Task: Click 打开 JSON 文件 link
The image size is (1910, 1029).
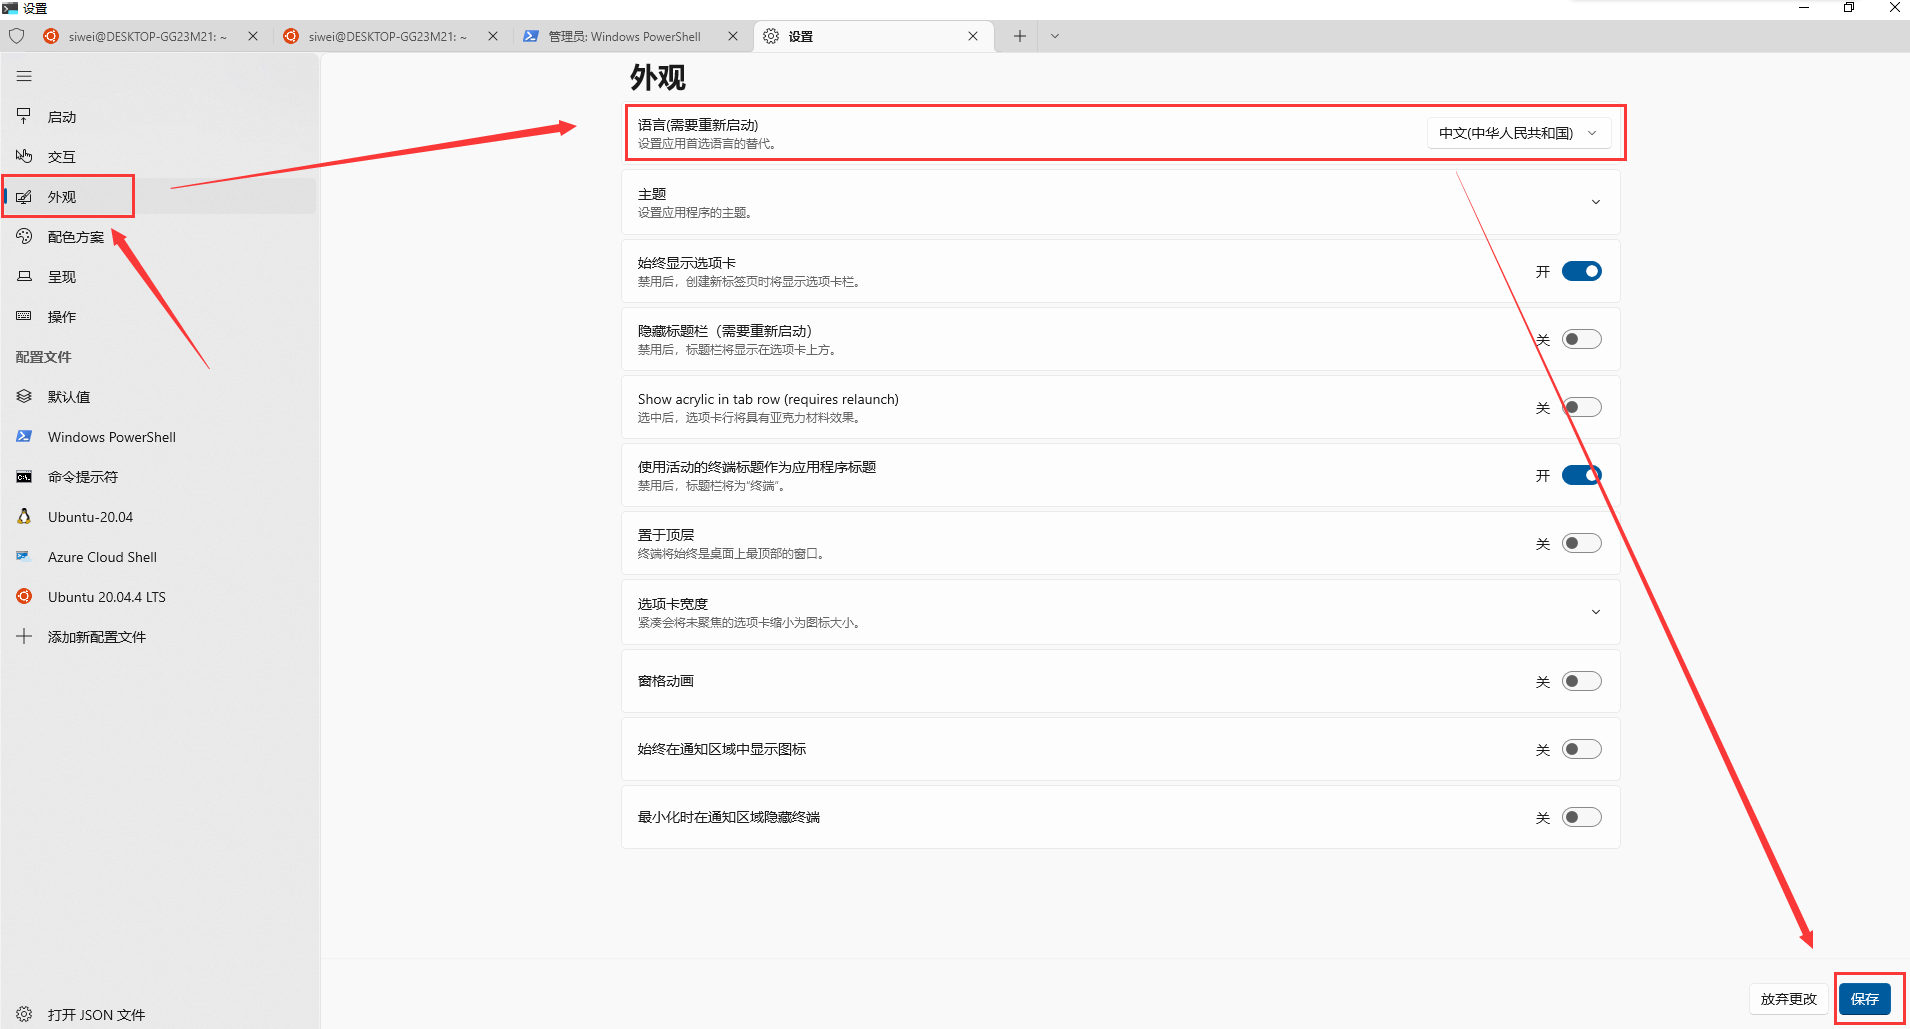Action: pyautogui.click(x=160, y=1014)
